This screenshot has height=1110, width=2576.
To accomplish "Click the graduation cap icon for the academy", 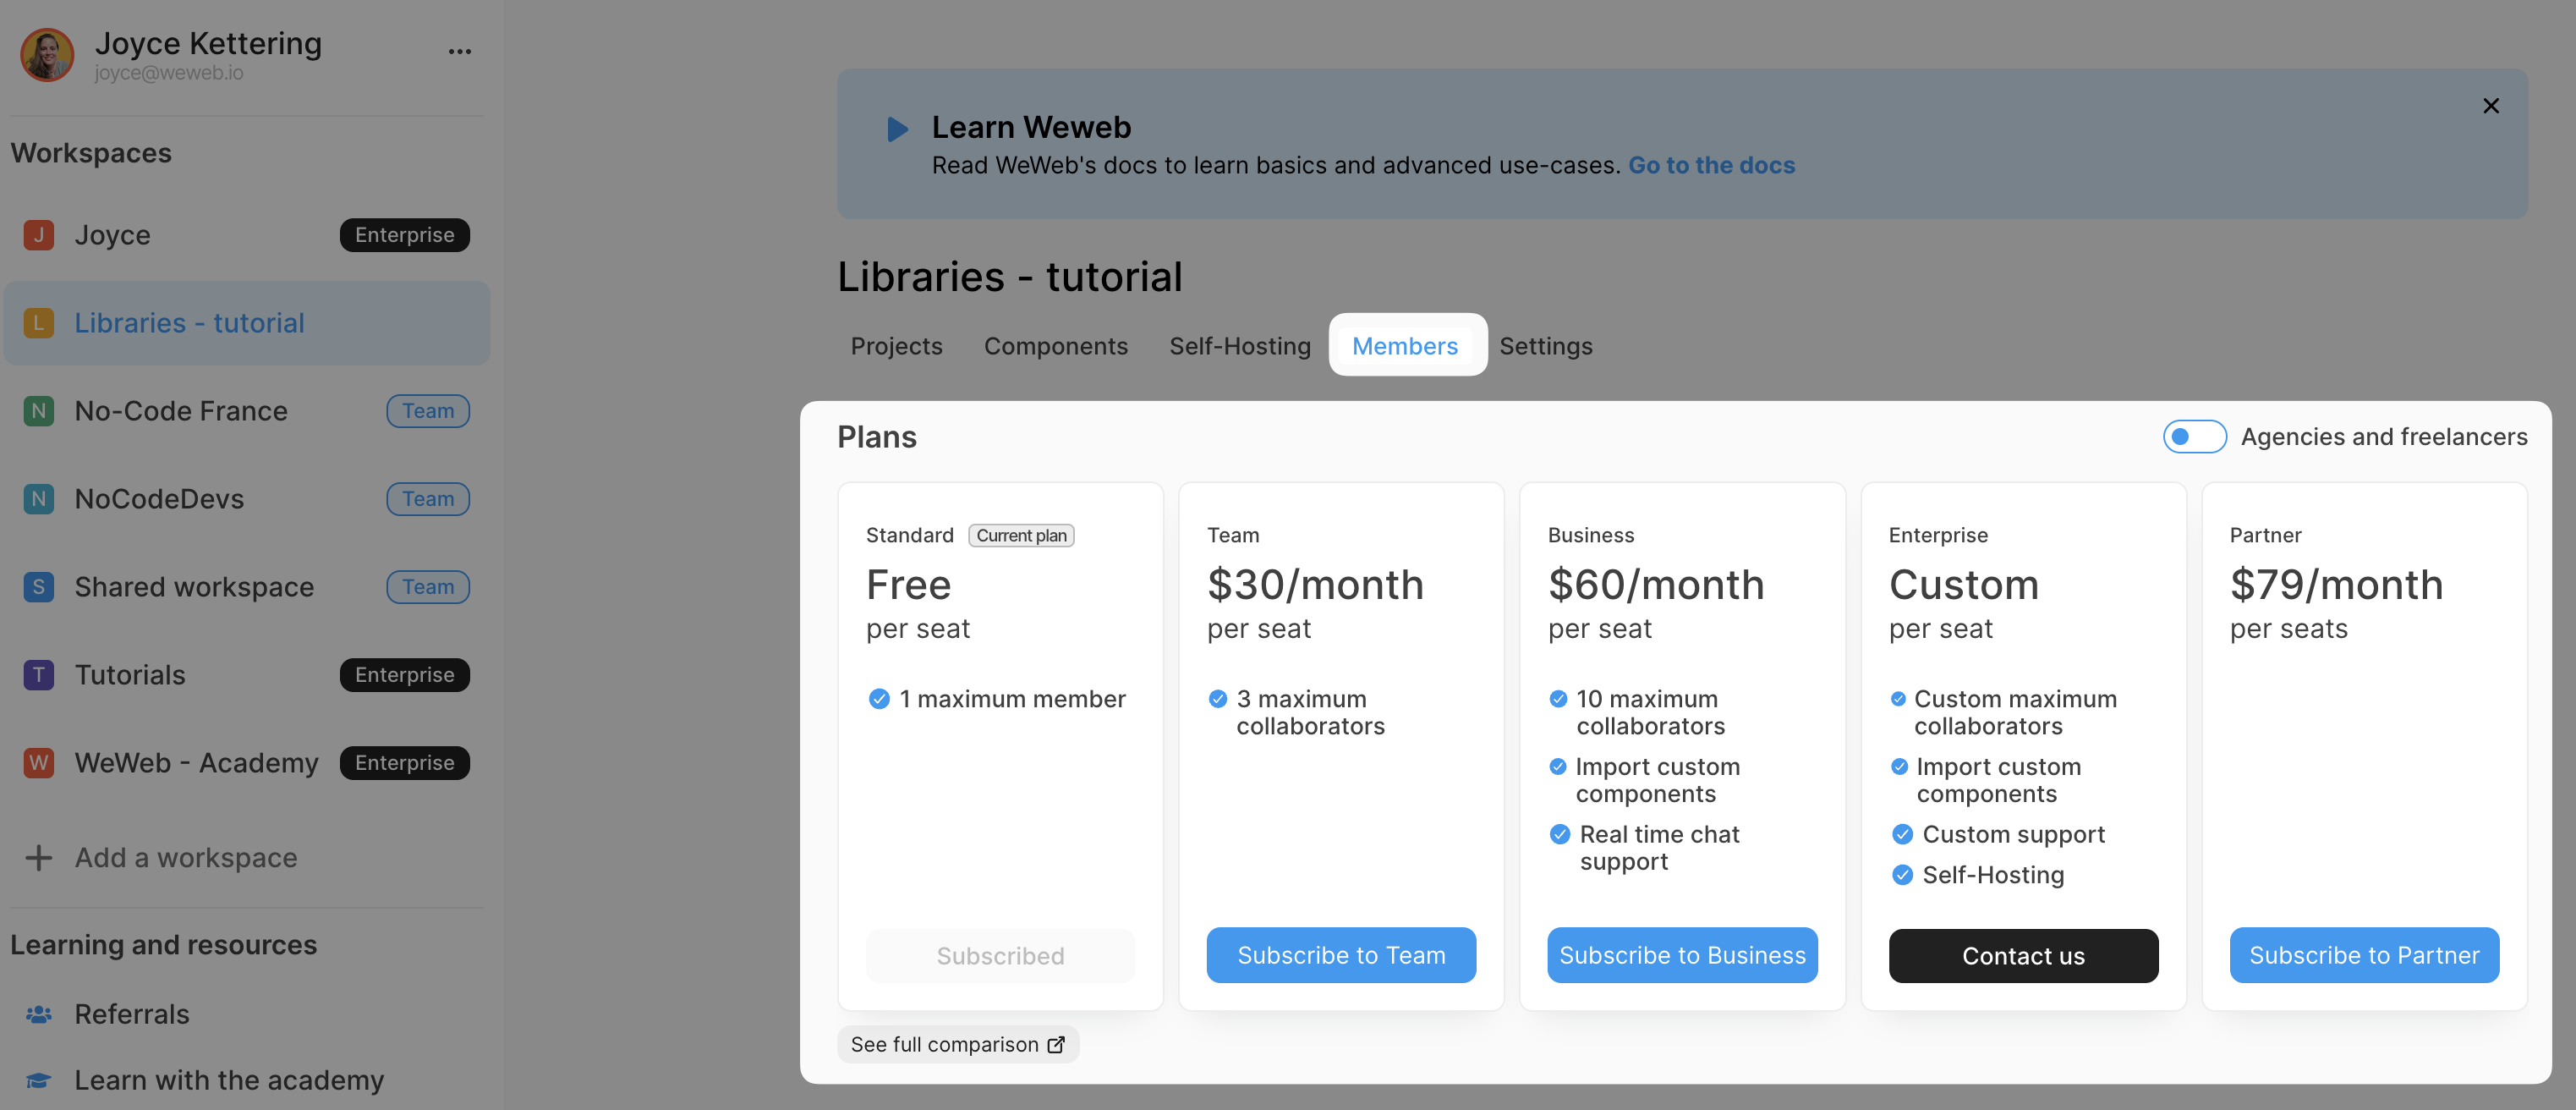I will tap(38, 1079).
